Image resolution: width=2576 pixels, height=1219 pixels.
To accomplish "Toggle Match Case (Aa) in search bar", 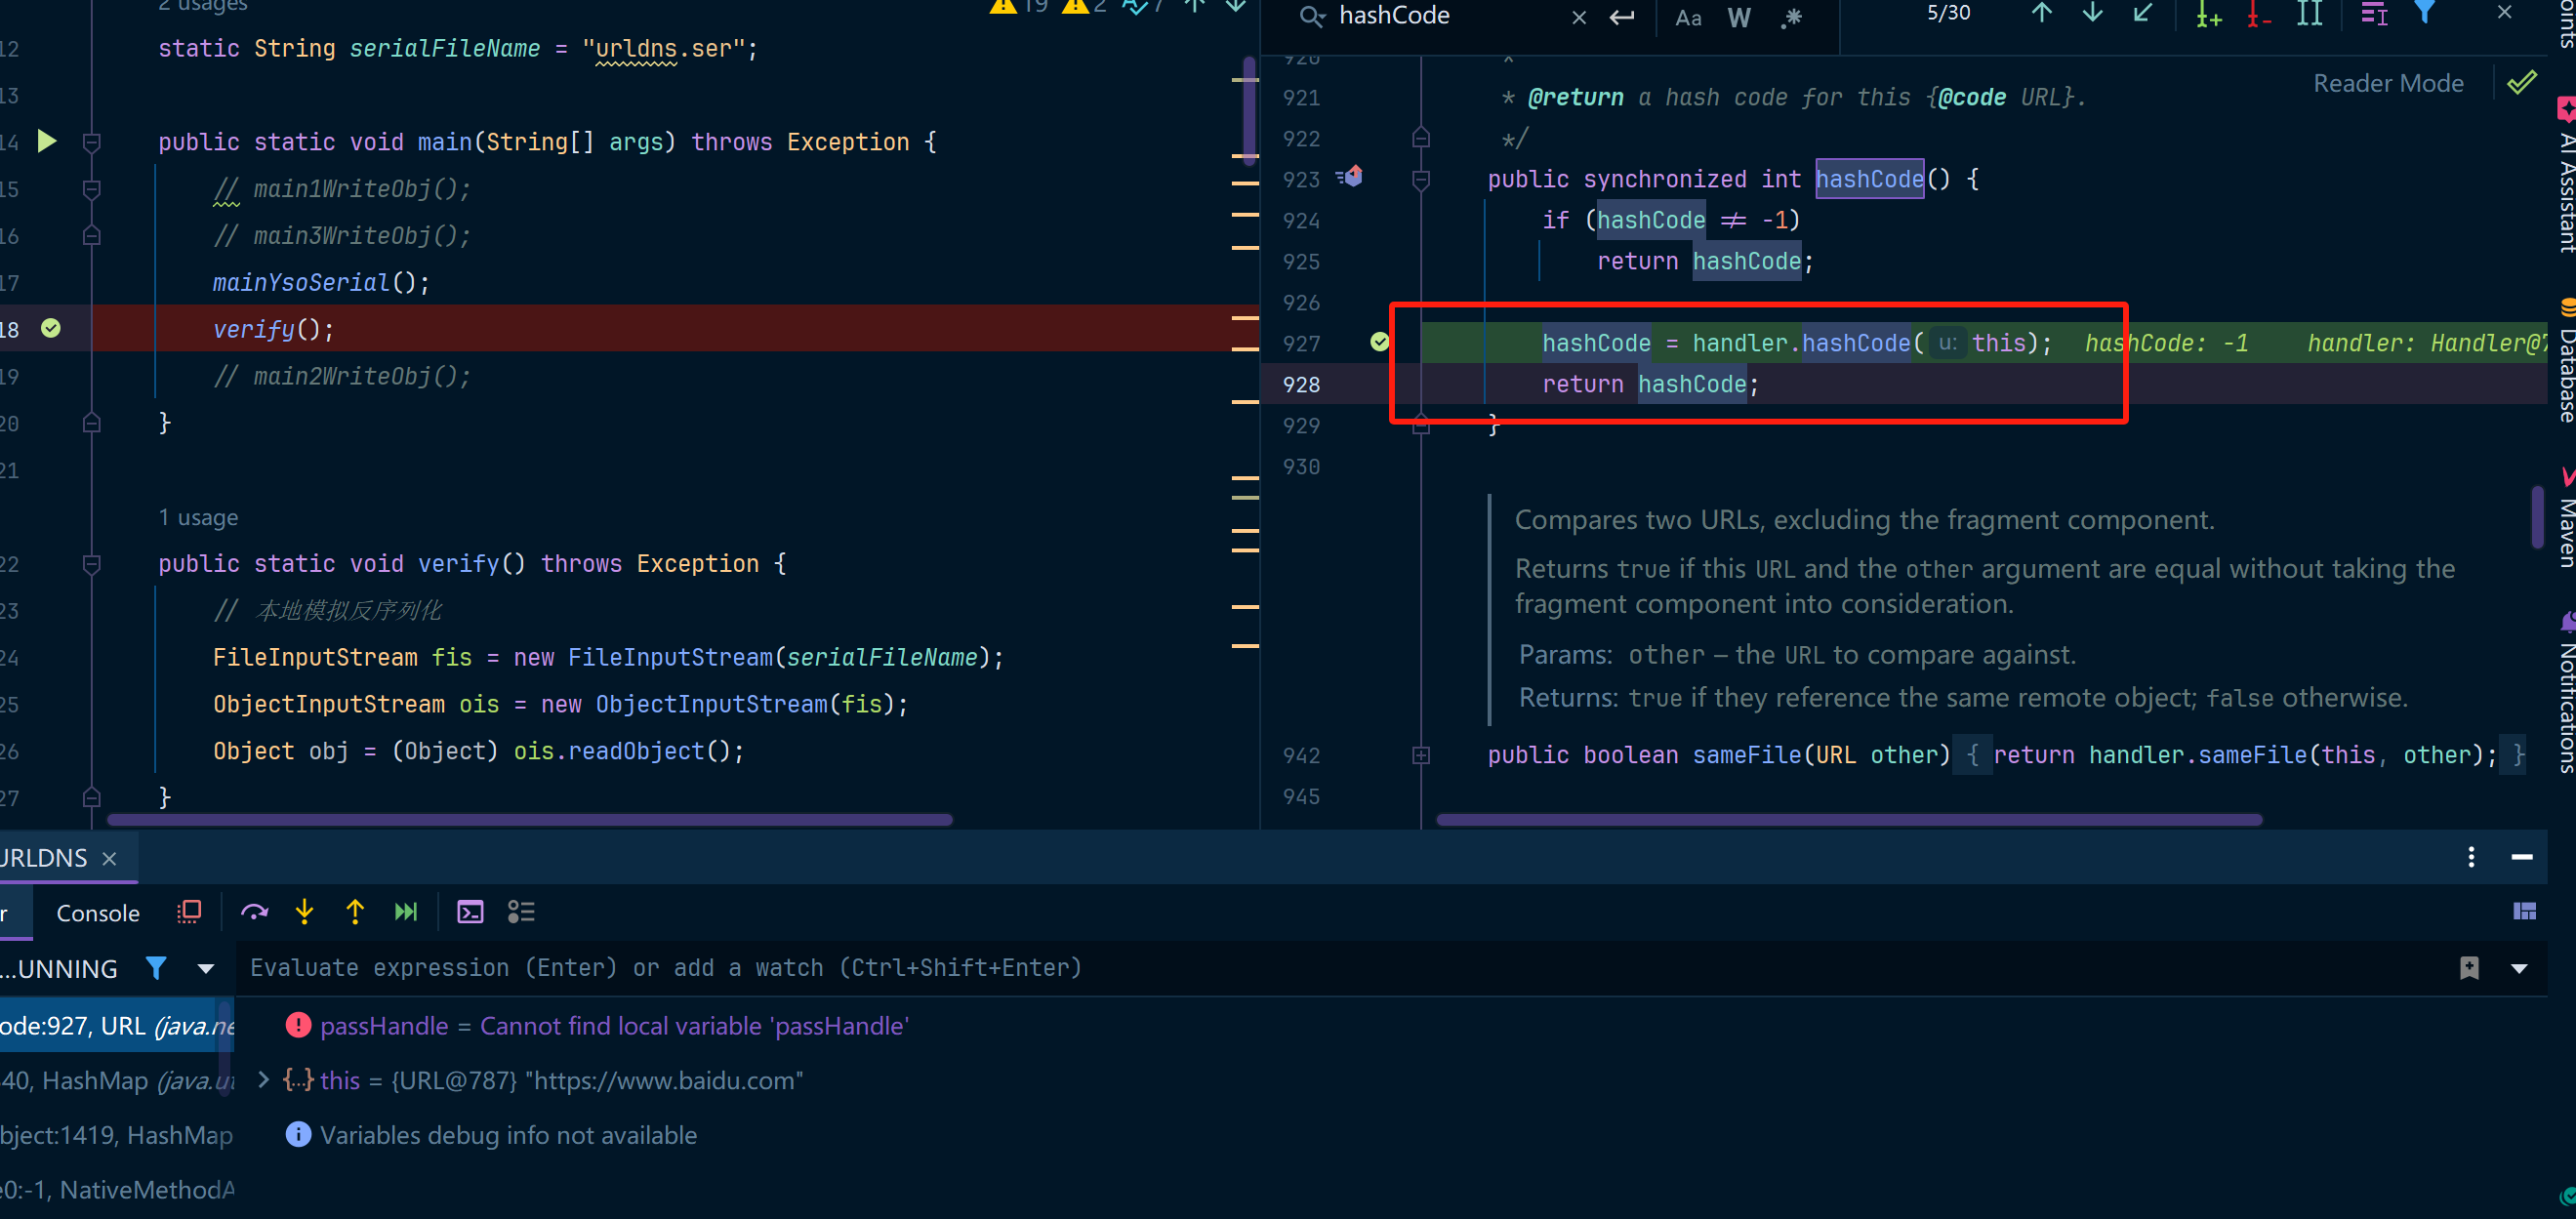I will coord(1688,17).
